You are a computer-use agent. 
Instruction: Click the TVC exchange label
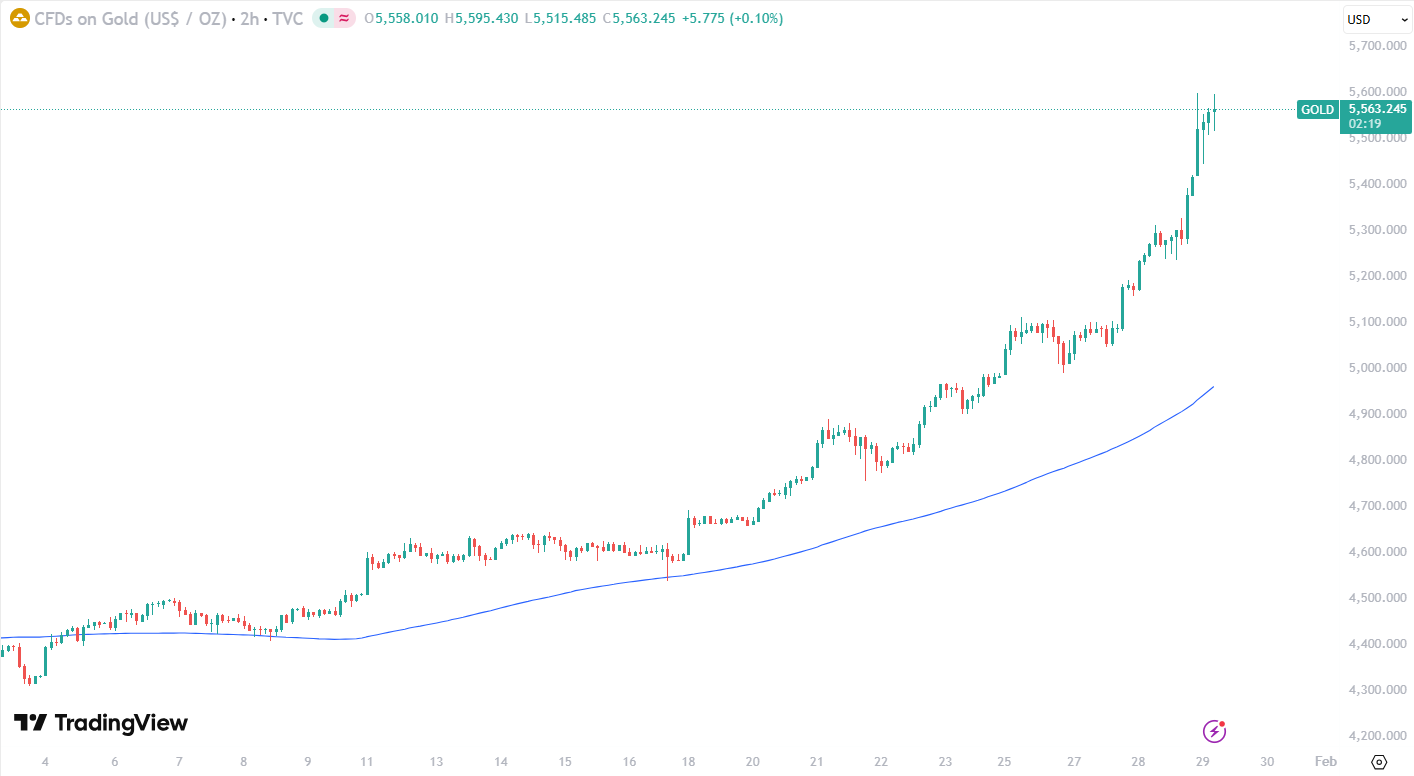pyautogui.click(x=287, y=18)
